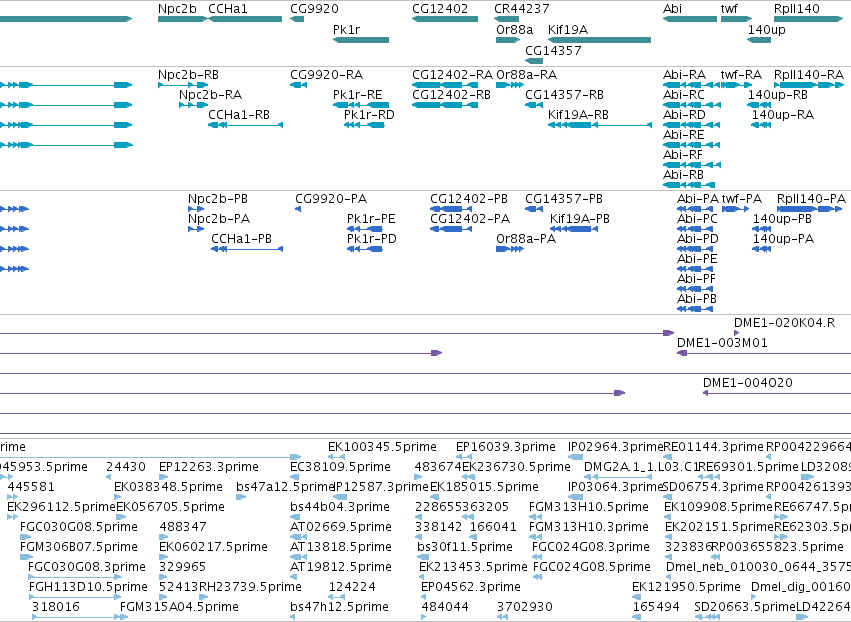Viewport: 851px width, 622px height.
Task: Click transcript CG12402-RA
Action: pos(445,85)
